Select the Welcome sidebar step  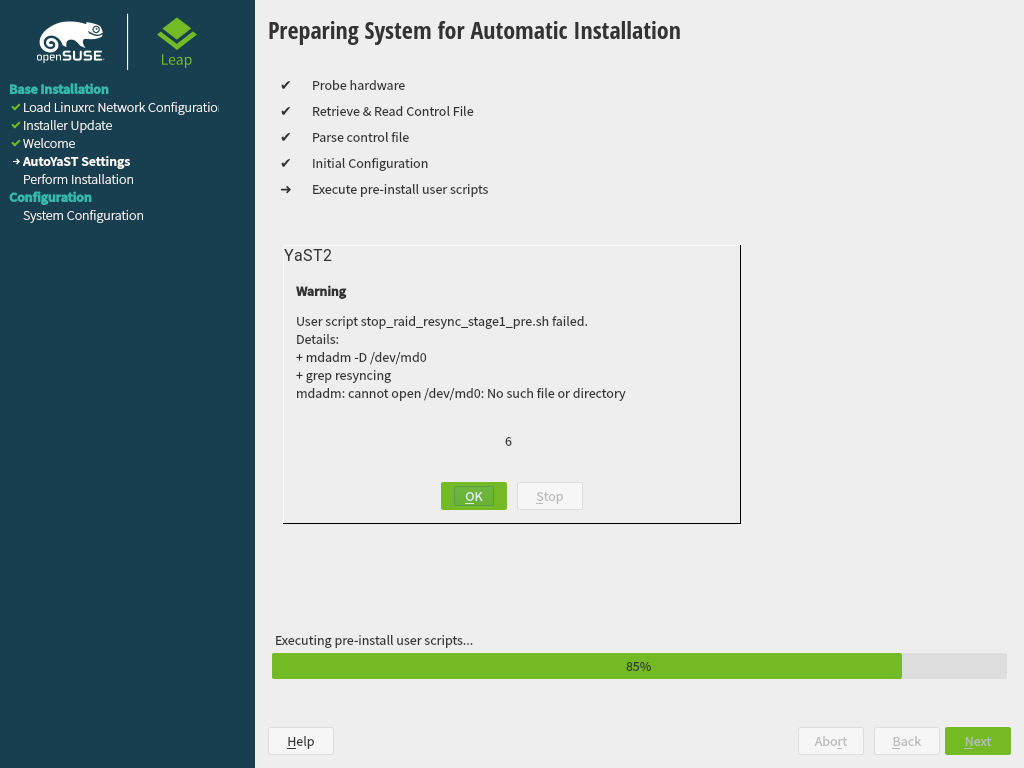pyautogui.click(x=49, y=144)
